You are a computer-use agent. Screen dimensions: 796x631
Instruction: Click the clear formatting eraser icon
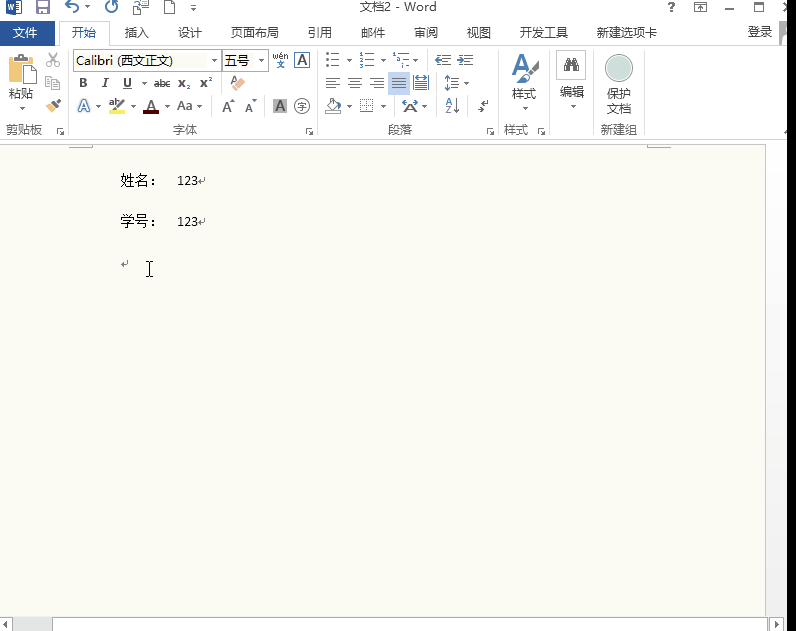pyautogui.click(x=237, y=83)
